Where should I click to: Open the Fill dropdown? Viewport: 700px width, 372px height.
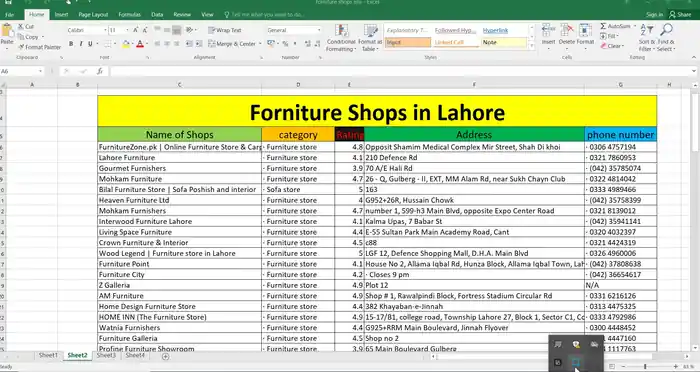tap(609, 36)
